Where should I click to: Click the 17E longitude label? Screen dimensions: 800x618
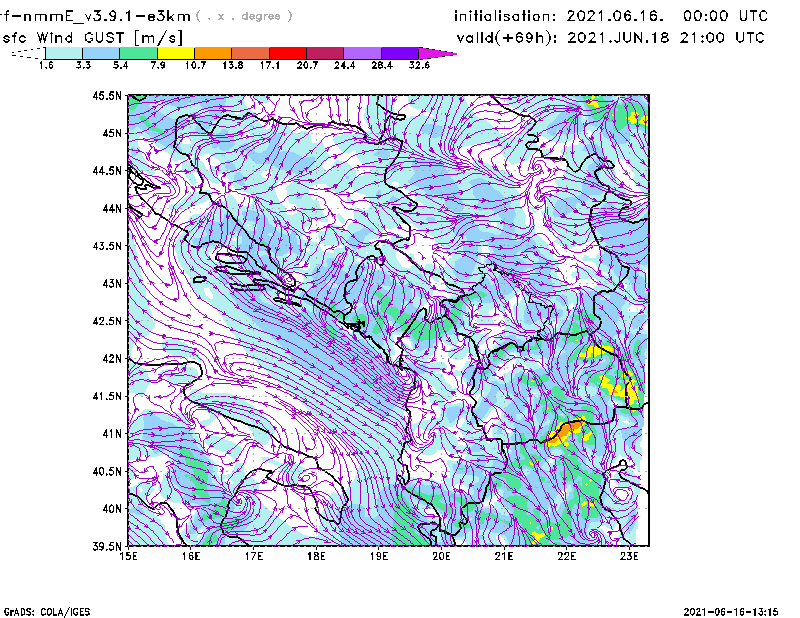pyautogui.click(x=254, y=556)
